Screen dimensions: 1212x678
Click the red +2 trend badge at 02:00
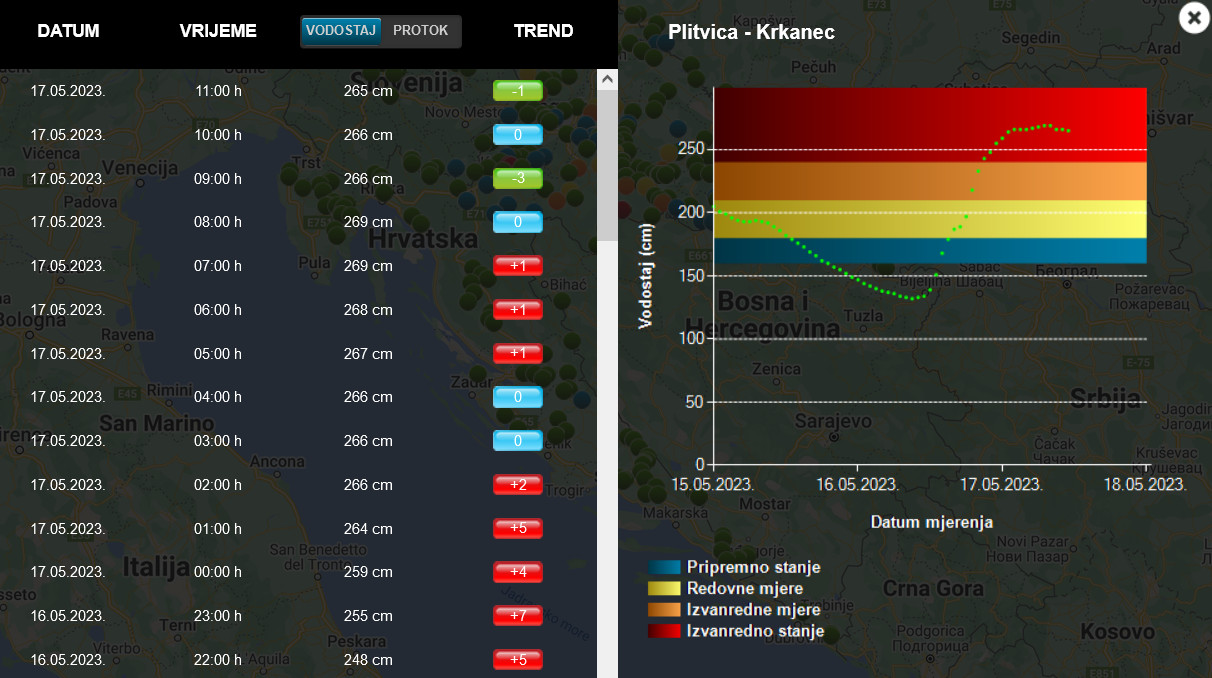(x=517, y=485)
